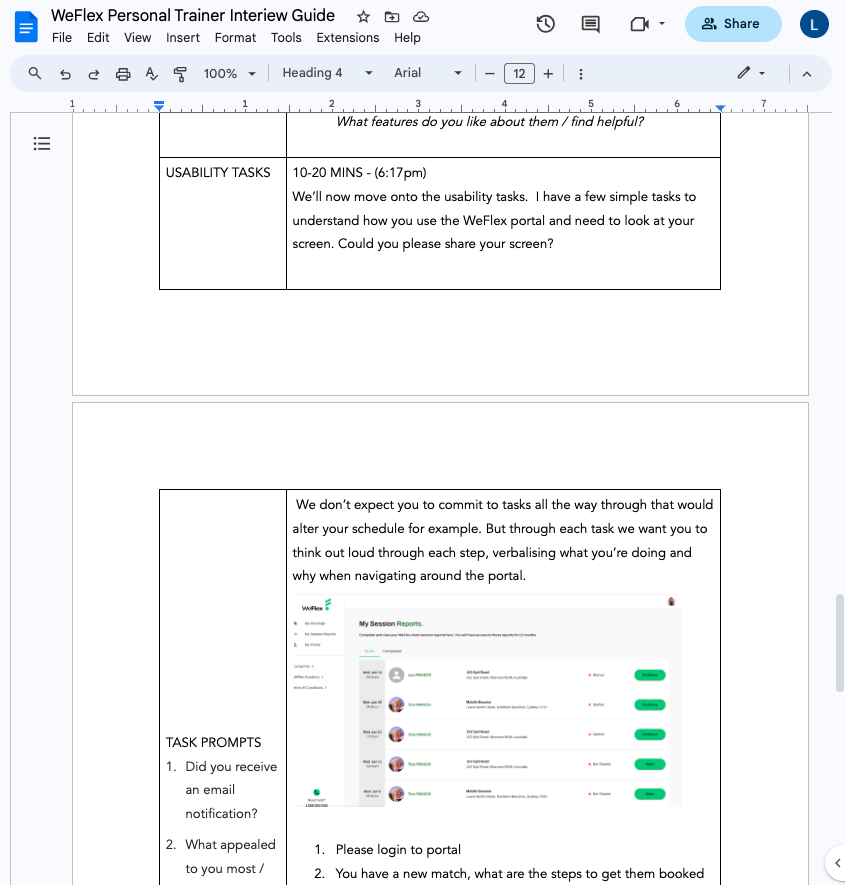
Task: Hide the menus with the chevron
Action: (x=807, y=74)
